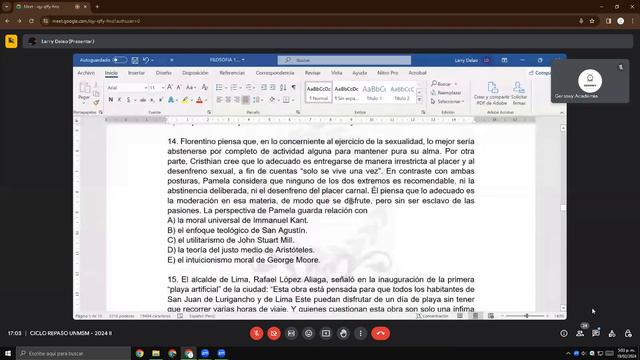
Task: Open the Seleccionar dropdown
Action: [x=448, y=102]
